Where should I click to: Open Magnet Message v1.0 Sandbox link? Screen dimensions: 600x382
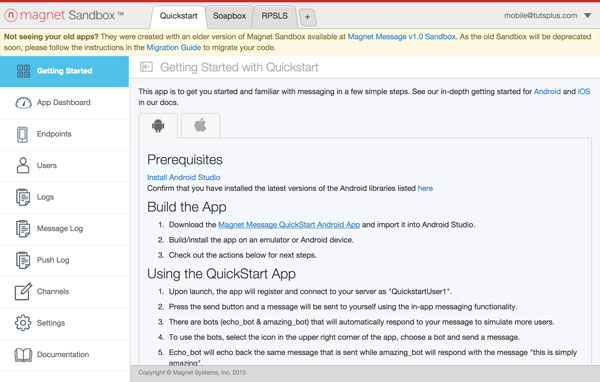[x=401, y=37]
